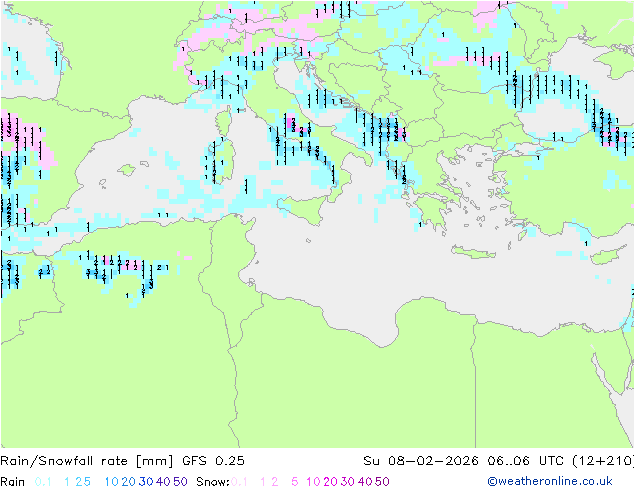The height and width of the screenshot is (490, 634).
Task: Open the weatheronline.co.uk copyright link
Action: click(x=549, y=481)
